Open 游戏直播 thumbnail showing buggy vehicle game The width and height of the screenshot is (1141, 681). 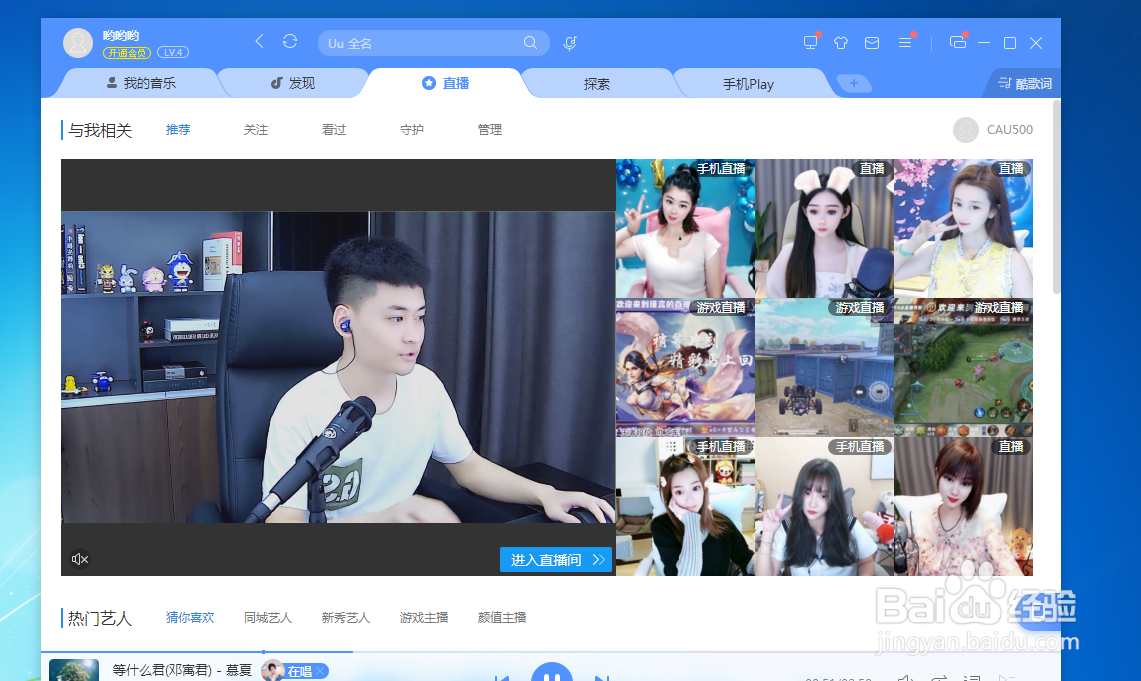[x=824, y=367]
